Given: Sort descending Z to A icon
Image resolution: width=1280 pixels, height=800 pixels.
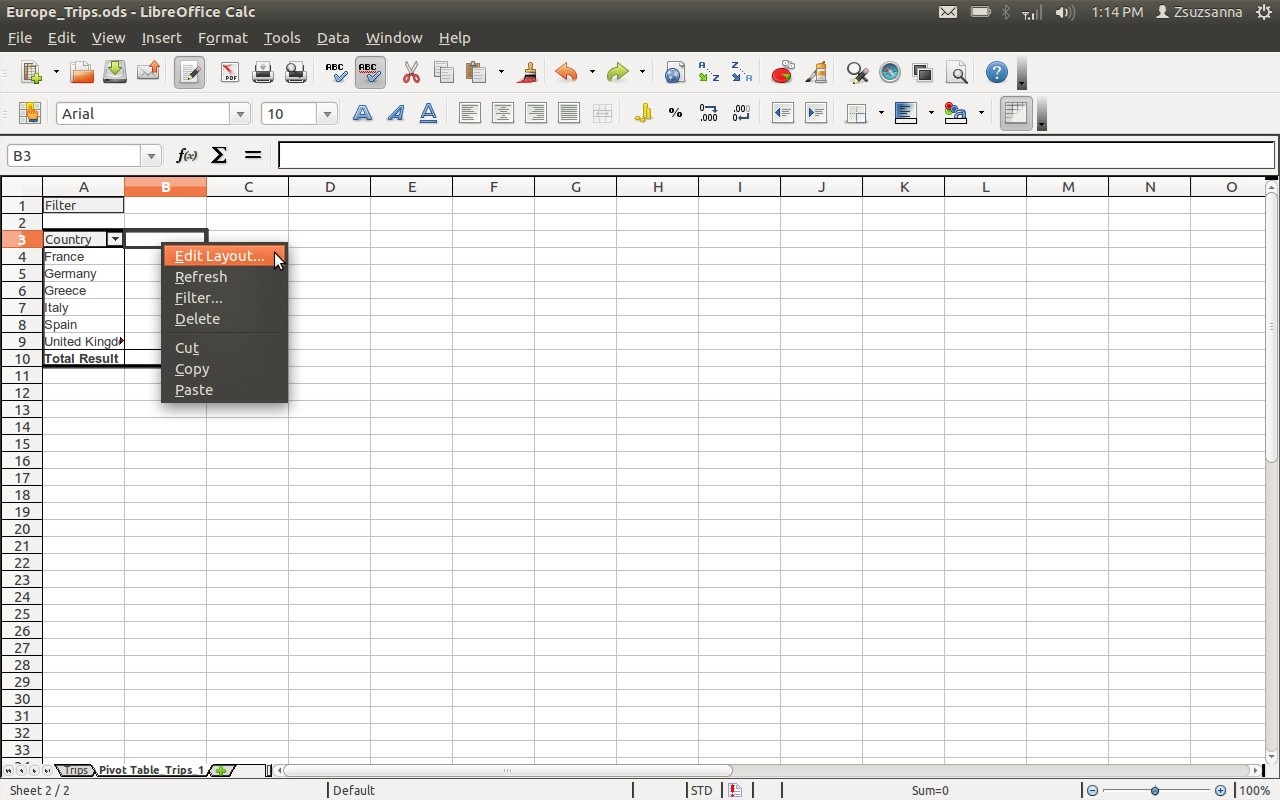Looking at the screenshot, I should (x=741, y=73).
